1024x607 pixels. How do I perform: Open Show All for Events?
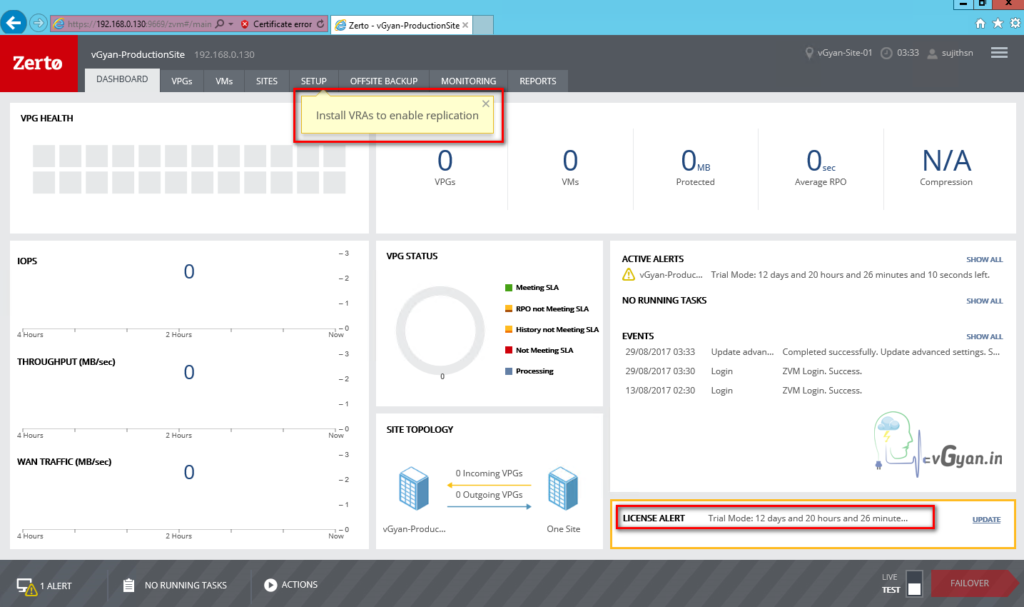point(984,336)
